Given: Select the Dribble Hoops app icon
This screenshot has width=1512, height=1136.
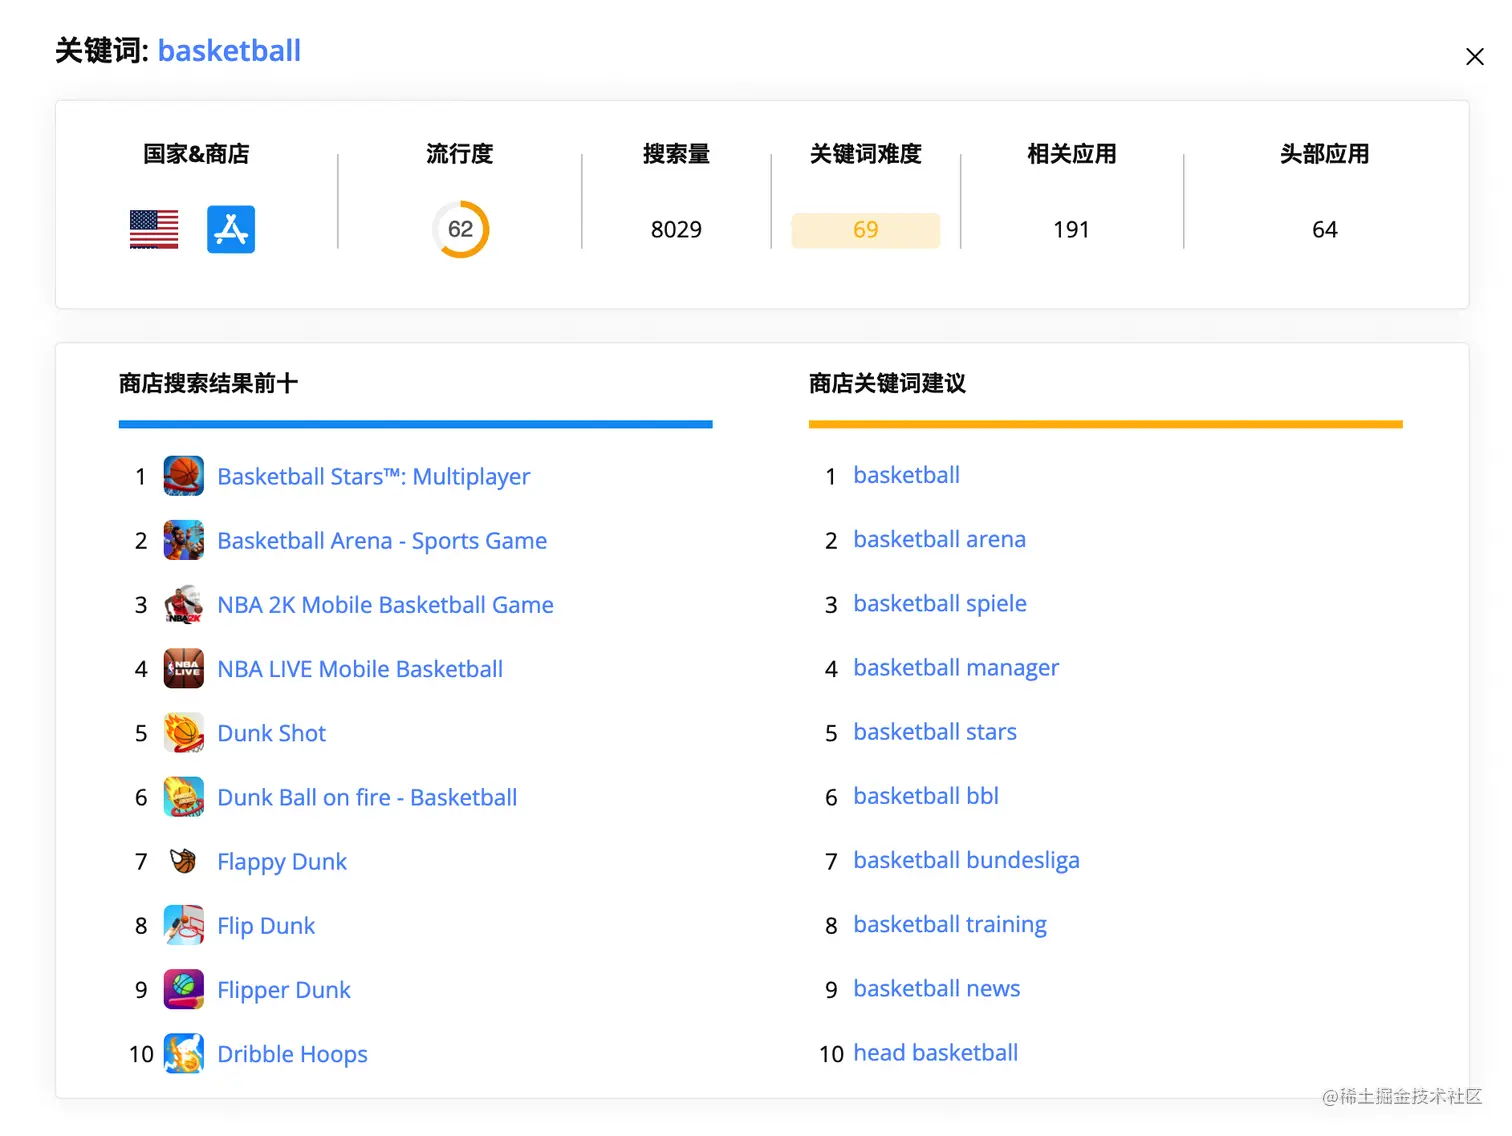Looking at the screenshot, I should (183, 1053).
